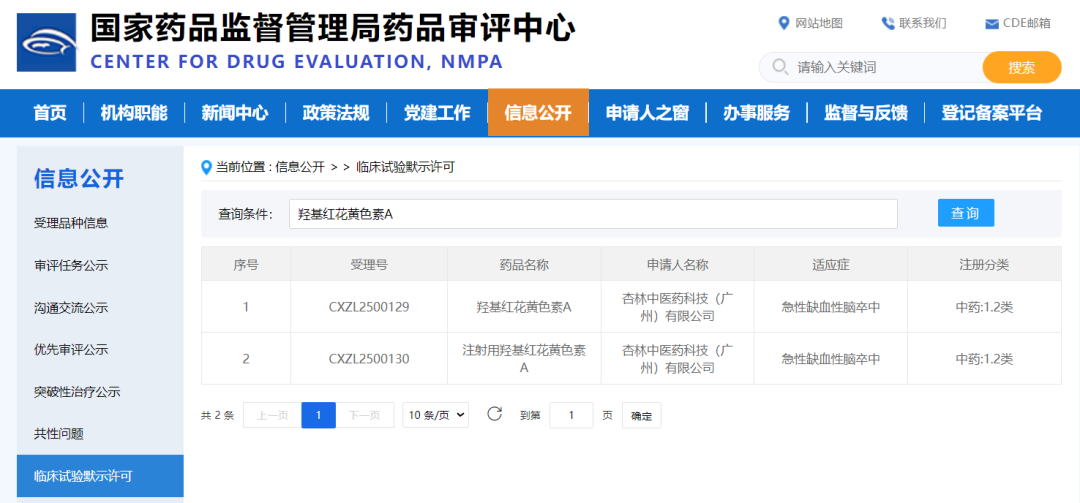
Task: Click the pagination refresh icon
Action: click(x=495, y=414)
